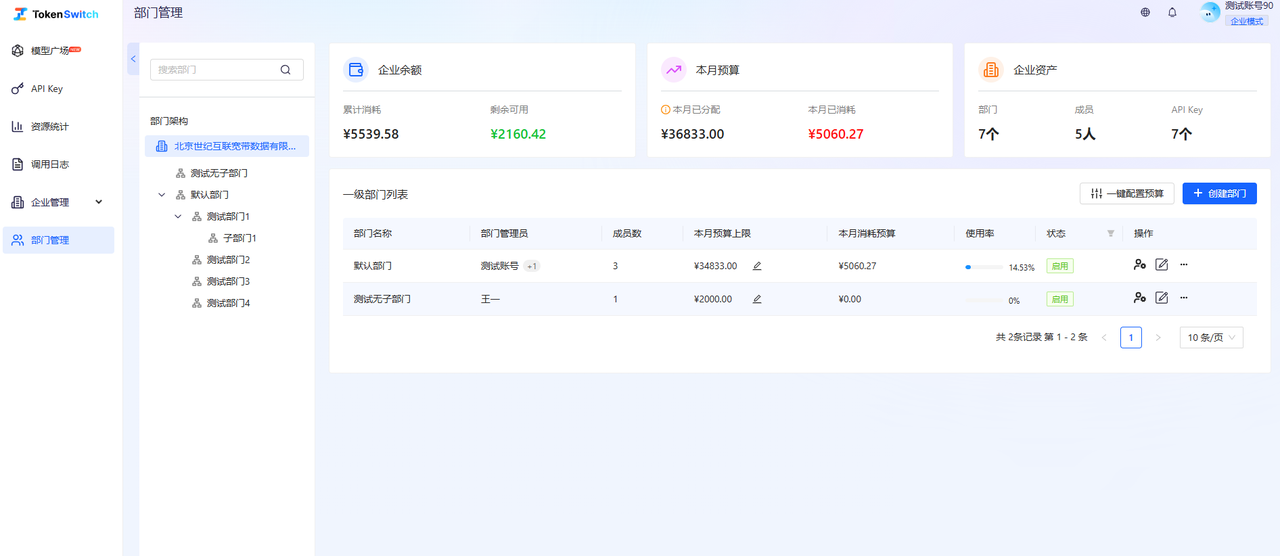The image size is (1280, 556).
Task: Click the 企业余额 wallet icon
Action: click(355, 70)
